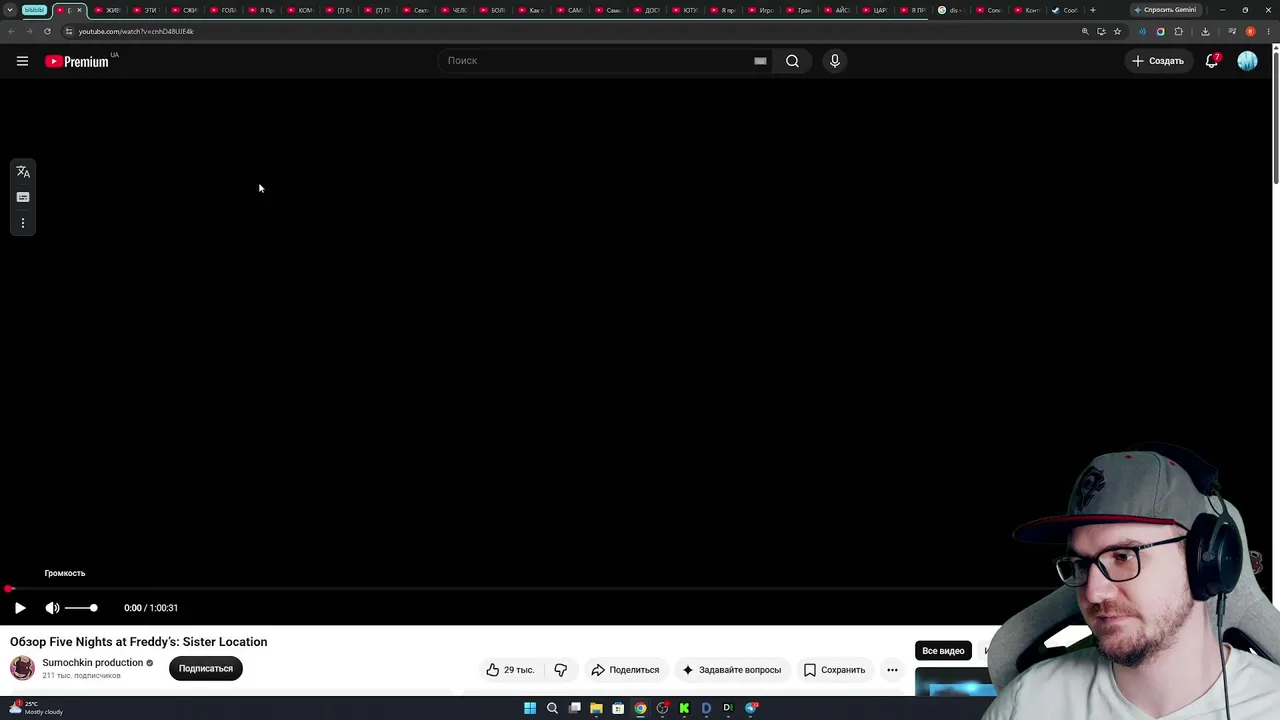Switch to the ГОЛА tab

(223, 10)
